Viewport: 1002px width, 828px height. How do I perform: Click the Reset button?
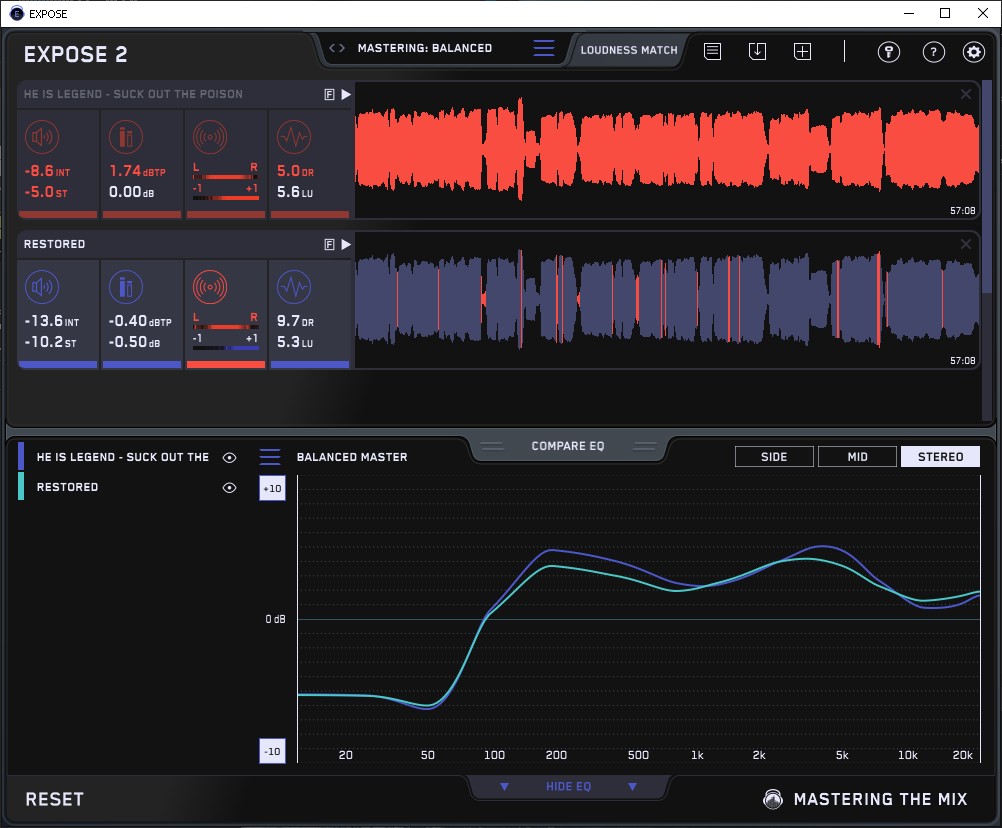(55, 799)
